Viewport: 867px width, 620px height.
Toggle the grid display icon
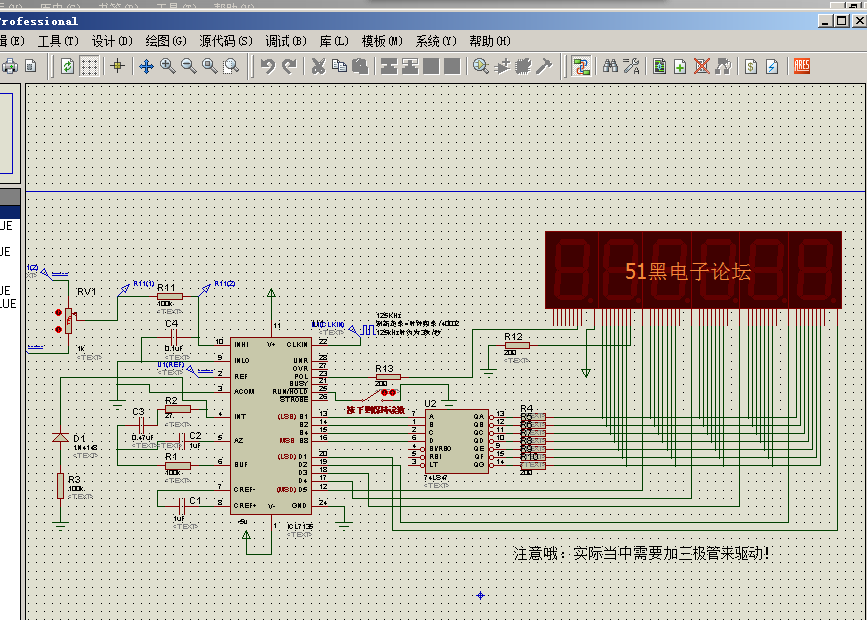point(89,66)
